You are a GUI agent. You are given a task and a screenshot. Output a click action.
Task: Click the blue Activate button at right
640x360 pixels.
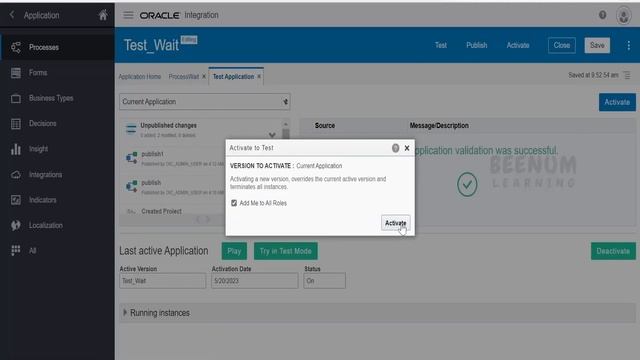617,102
